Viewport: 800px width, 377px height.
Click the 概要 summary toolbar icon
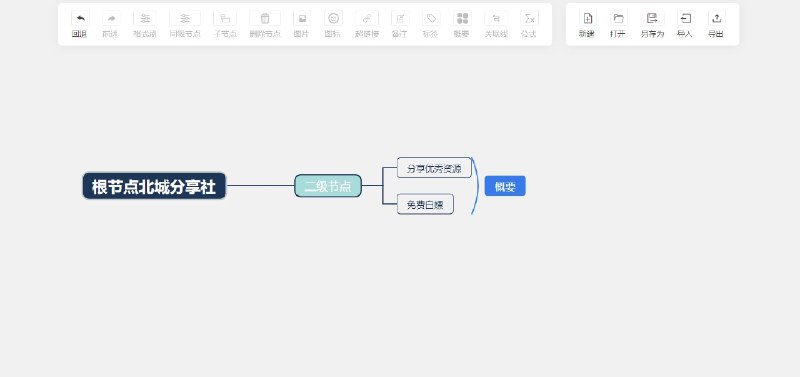[462, 18]
